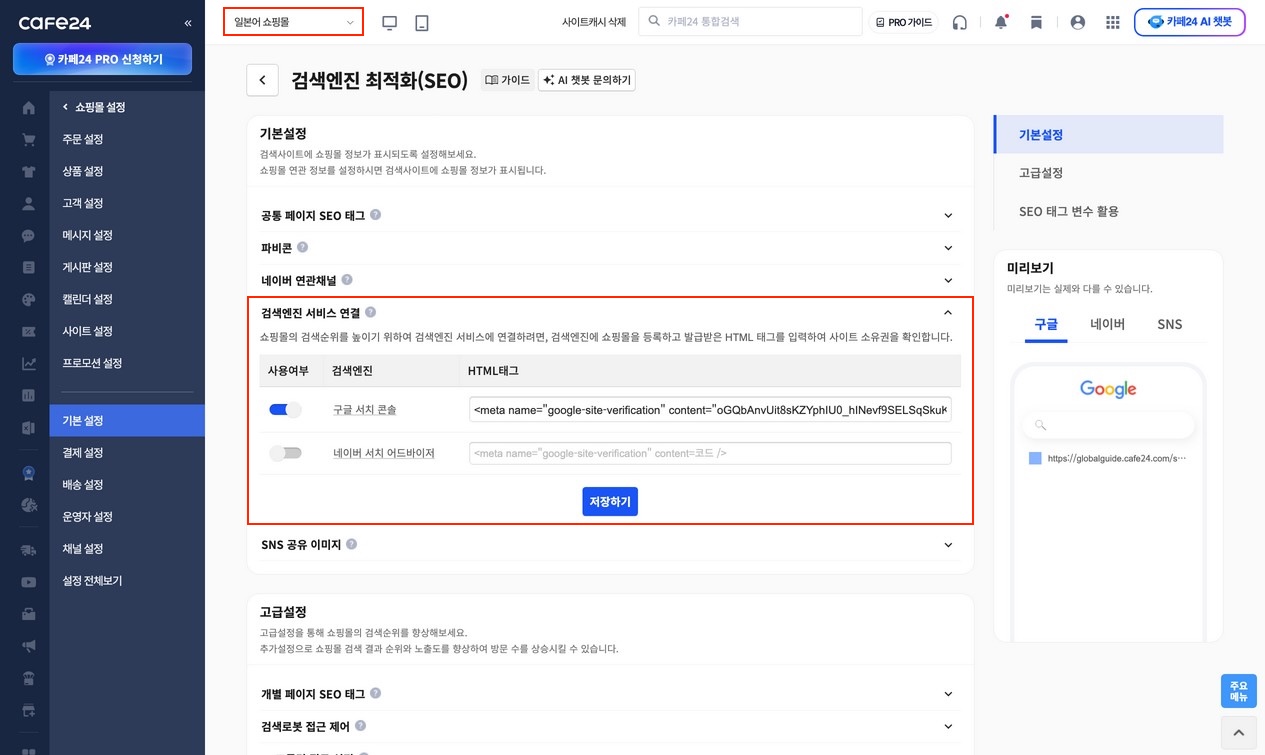Open headset customer support icon
The image size is (1265, 755).
tap(960, 22)
